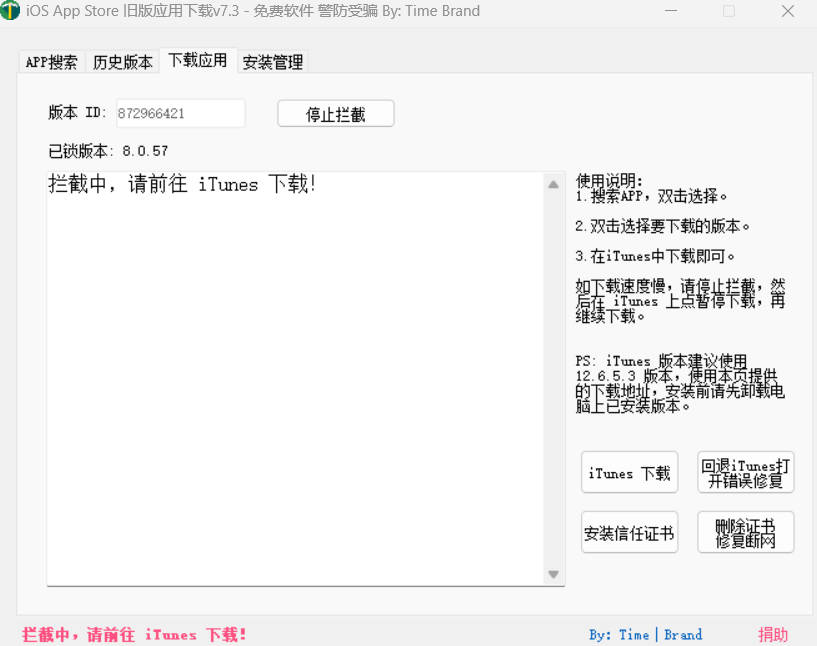The height and width of the screenshot is (646, 817).
Task: Click the 如下载速度慢 tip paragraph
Action: point(680,301)
